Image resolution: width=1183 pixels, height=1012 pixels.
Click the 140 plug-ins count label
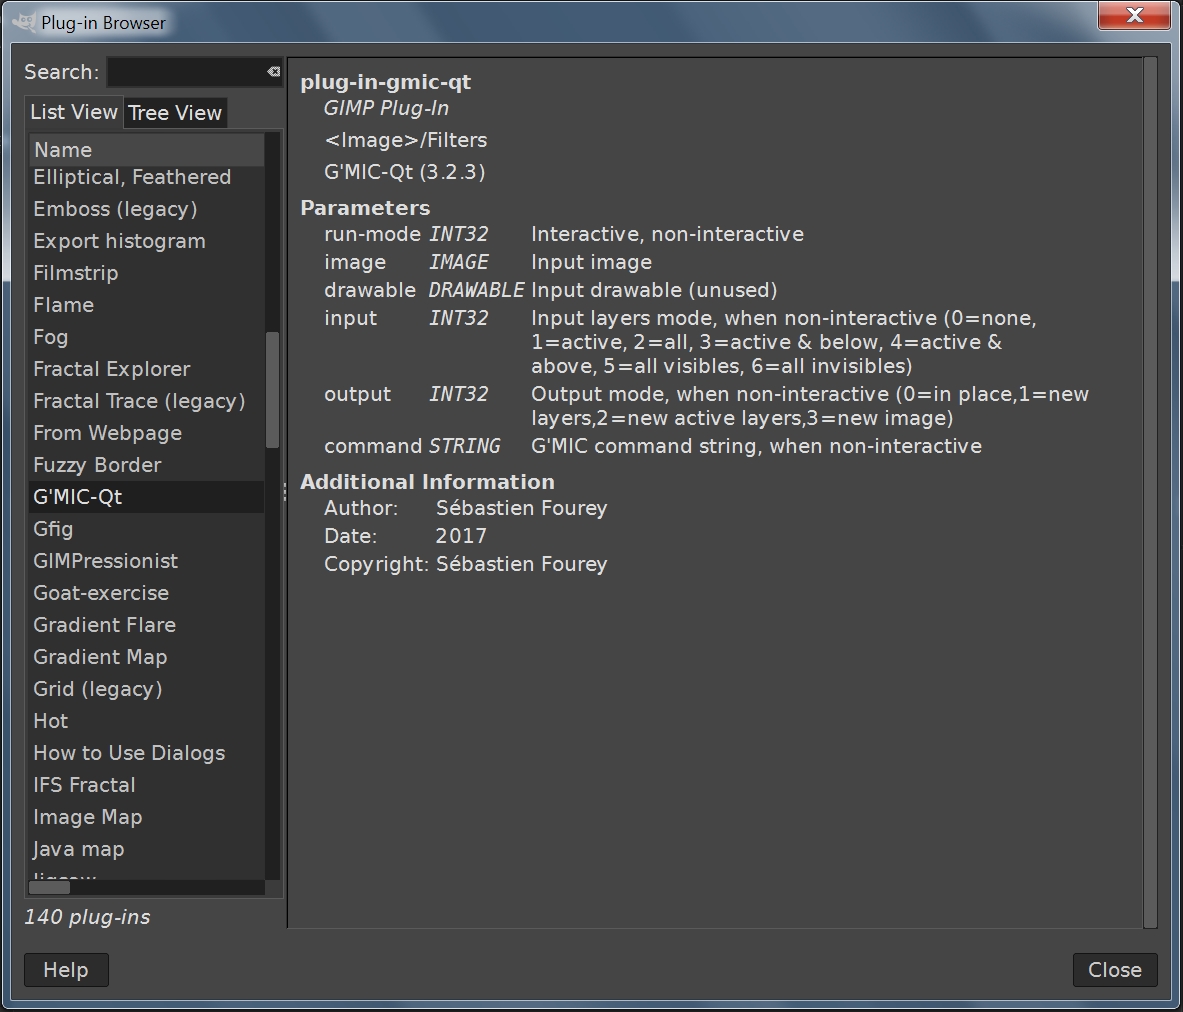88,917
